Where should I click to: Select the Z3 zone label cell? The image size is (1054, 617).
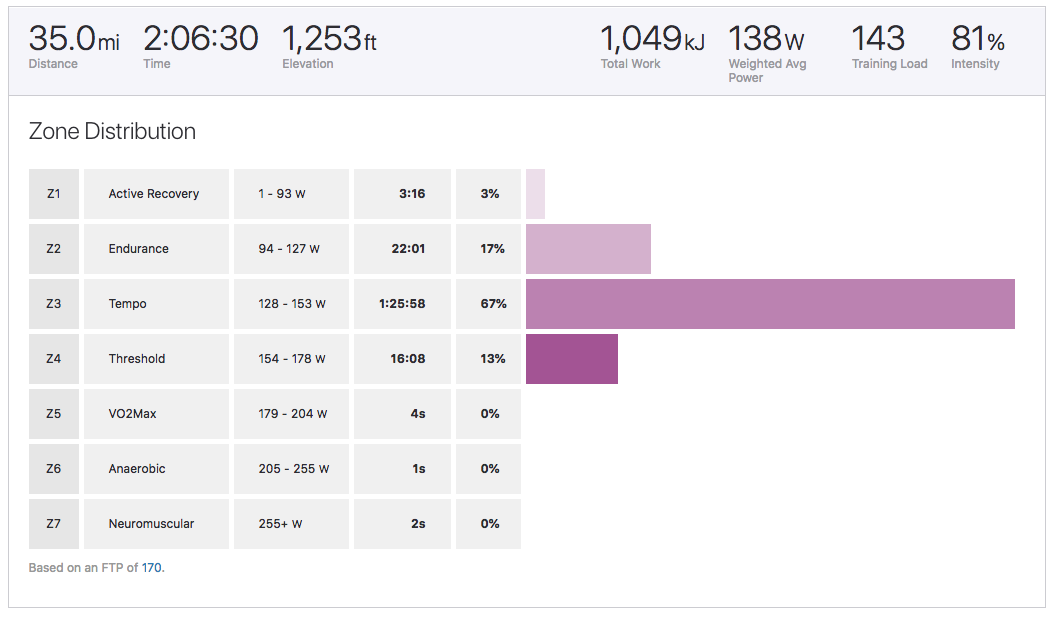[54, 304]
